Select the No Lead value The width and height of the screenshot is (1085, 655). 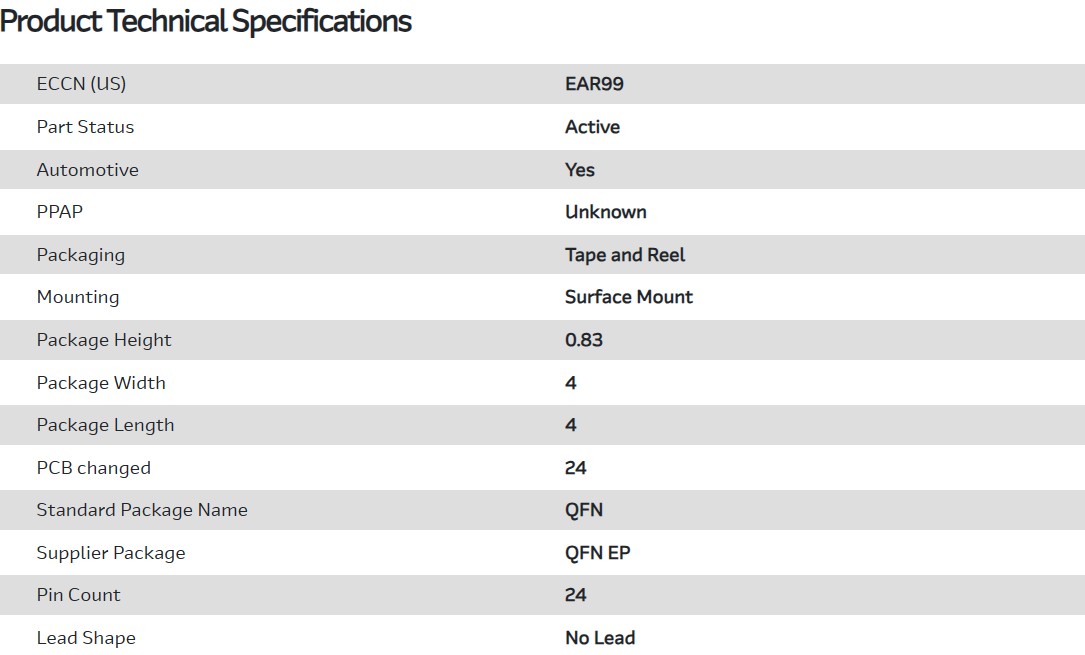point(600,638)
